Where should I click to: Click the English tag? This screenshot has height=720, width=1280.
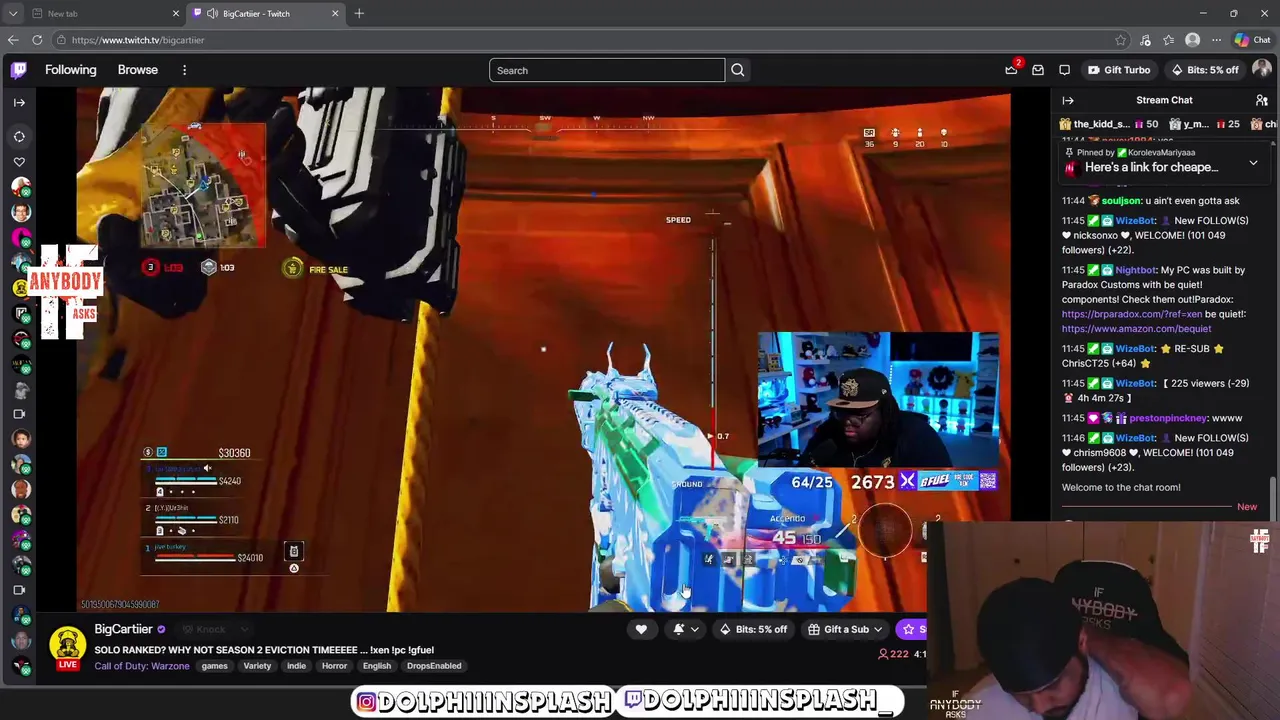point(377,666)
